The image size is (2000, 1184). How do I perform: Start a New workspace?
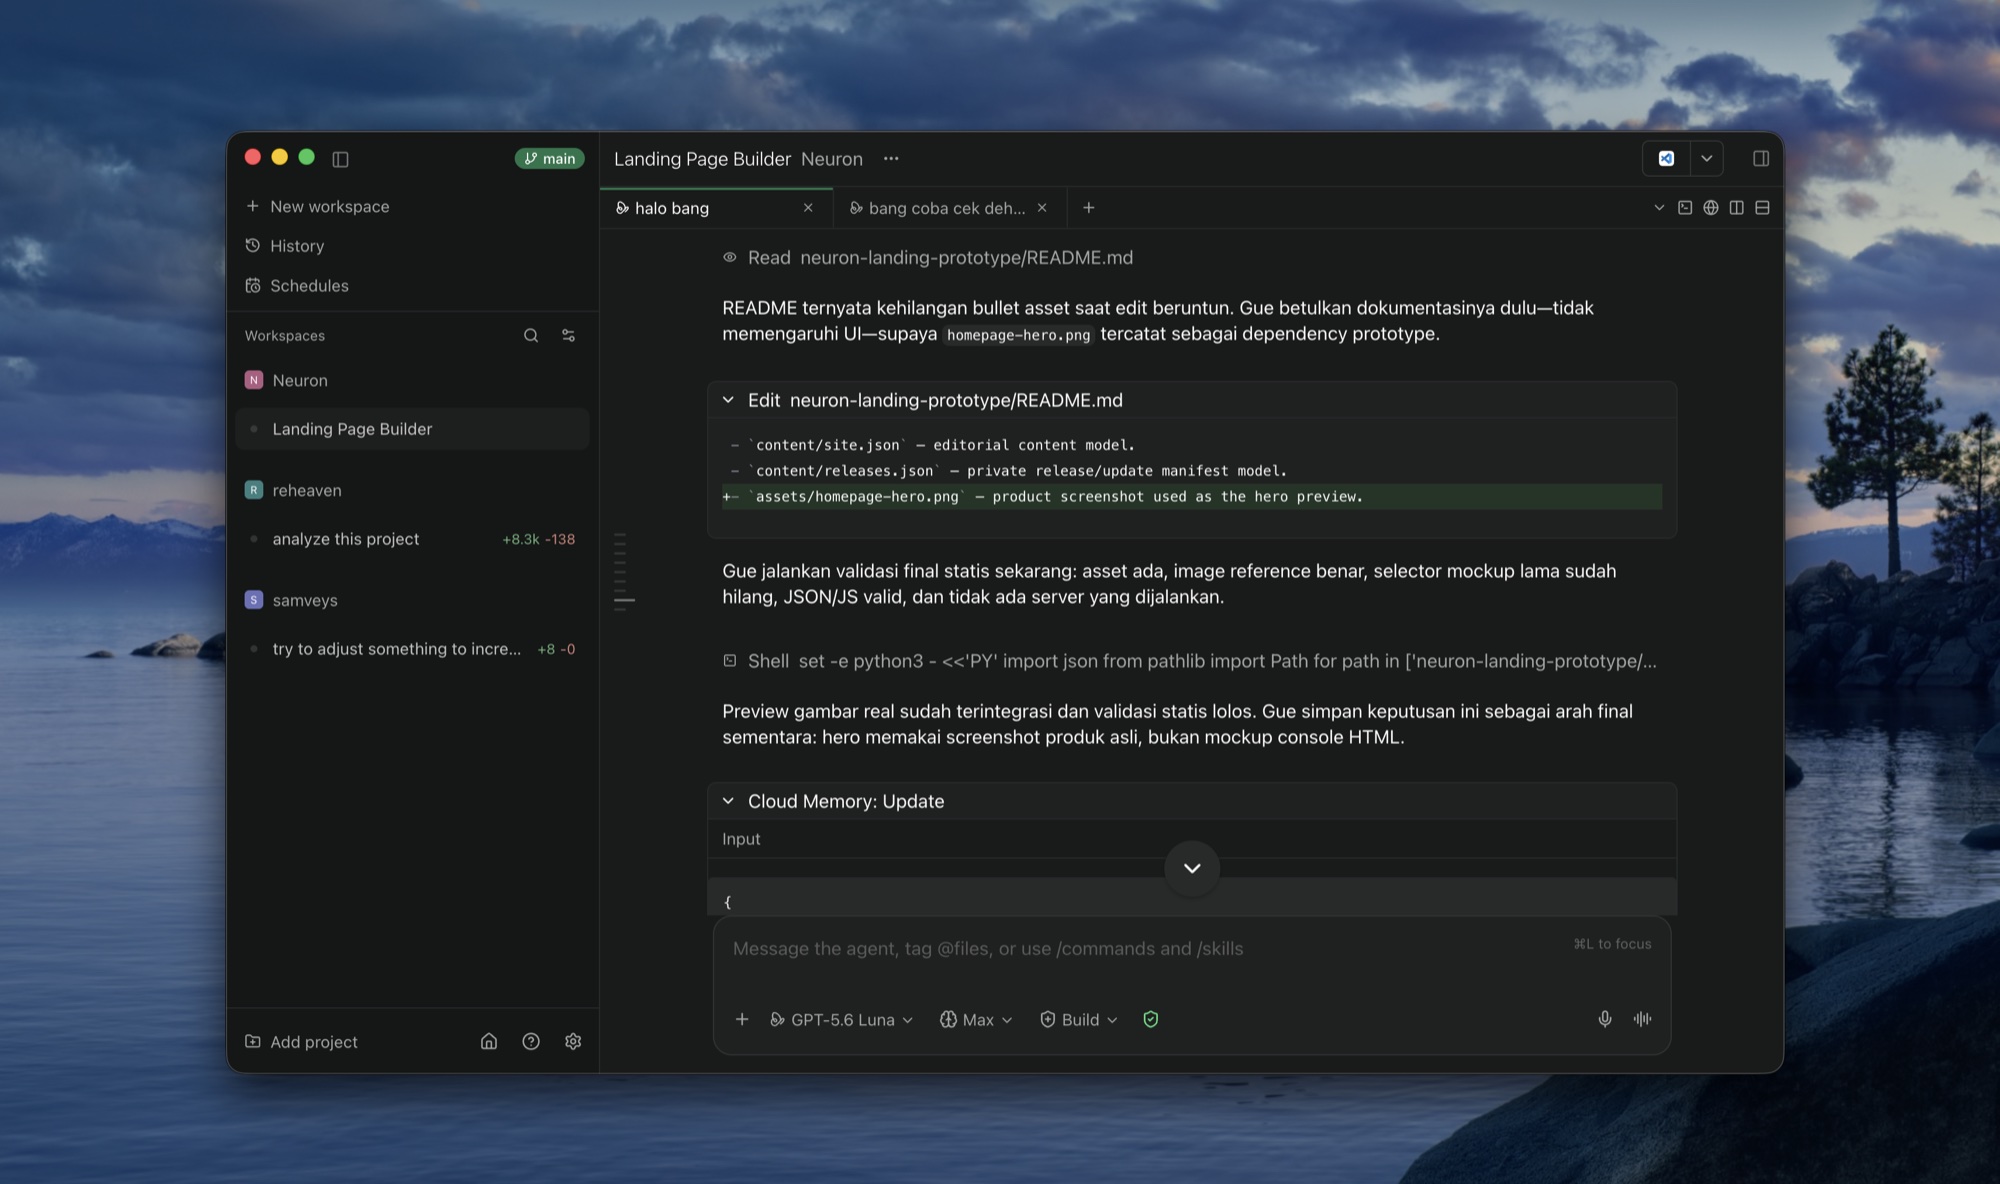tap(318, 206)
